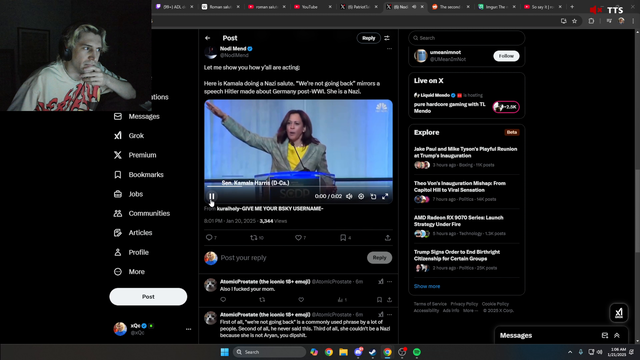Bookmark the main post
640x360 pixels.
pyautogui.click(x=343, y=238)
